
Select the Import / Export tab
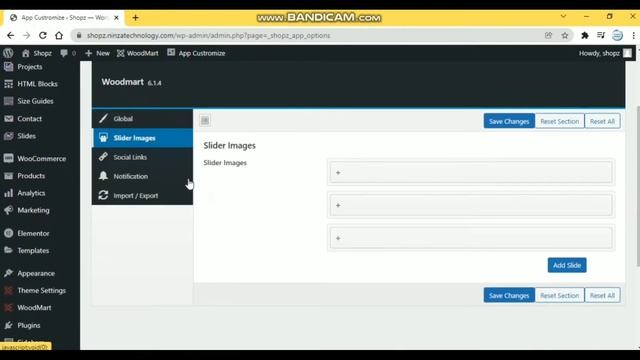[142, 196]
